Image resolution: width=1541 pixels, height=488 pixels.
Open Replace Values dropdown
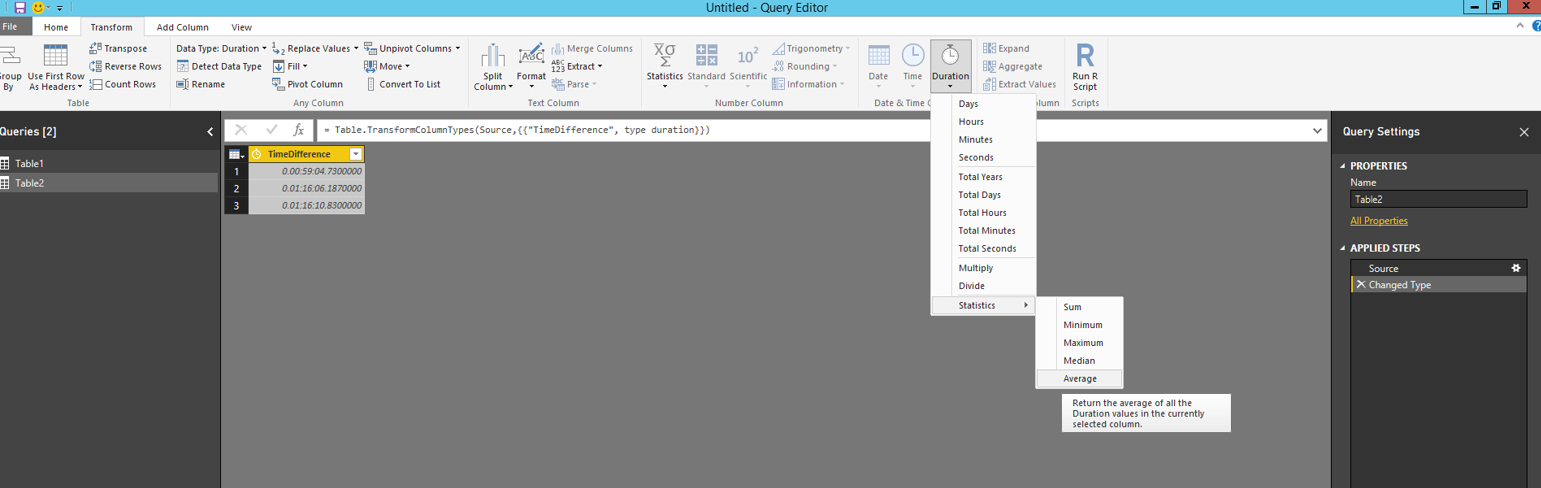(x=315, y=48)
